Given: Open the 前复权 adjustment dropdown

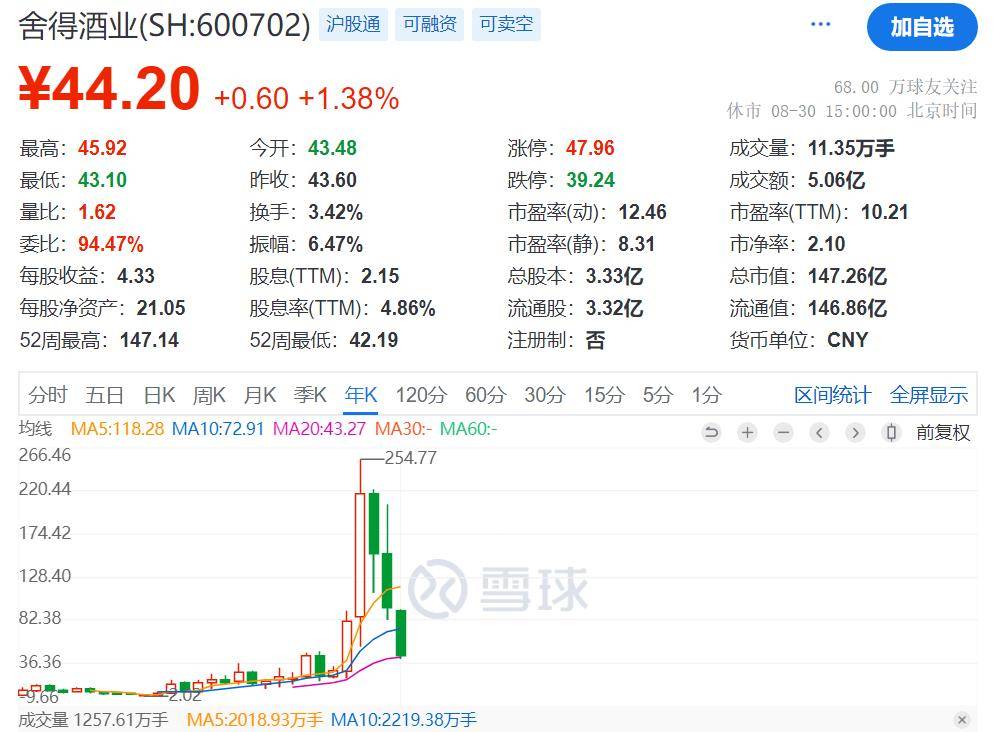Looking at the screenshot, I should point(943,432).
